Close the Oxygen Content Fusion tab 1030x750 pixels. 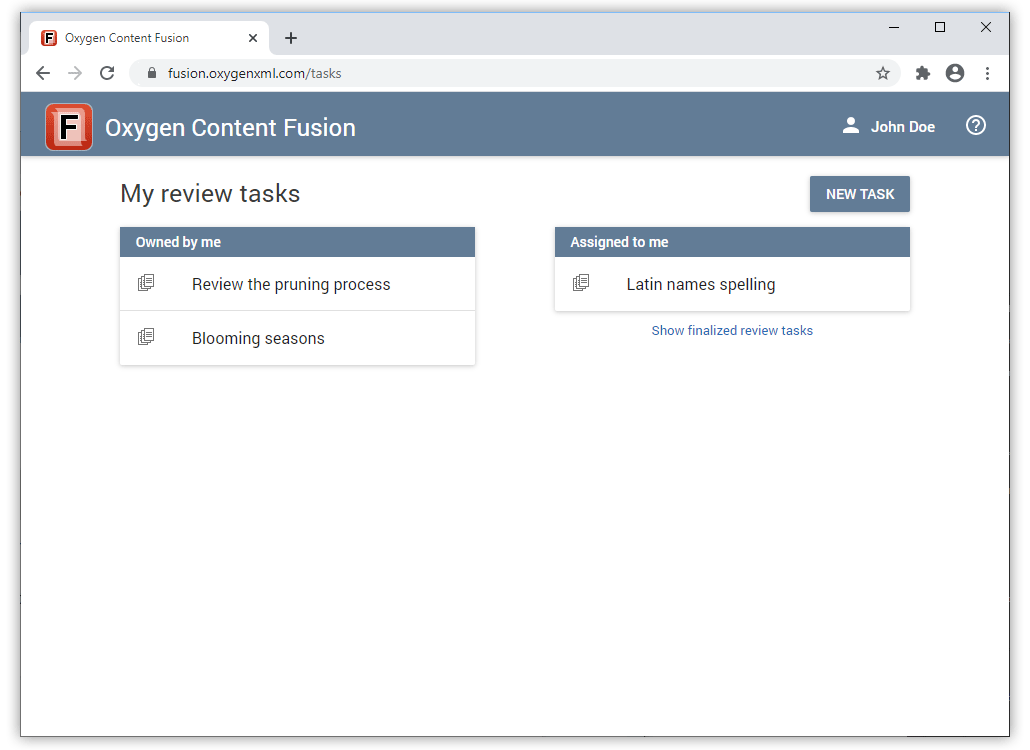pyautogui.click(x=253, y=38)
